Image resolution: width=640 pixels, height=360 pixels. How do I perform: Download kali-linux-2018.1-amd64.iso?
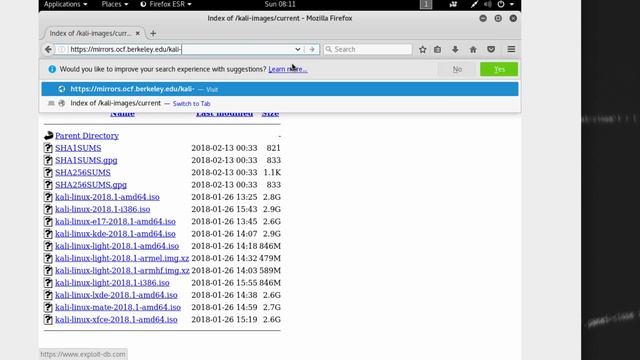107,197
